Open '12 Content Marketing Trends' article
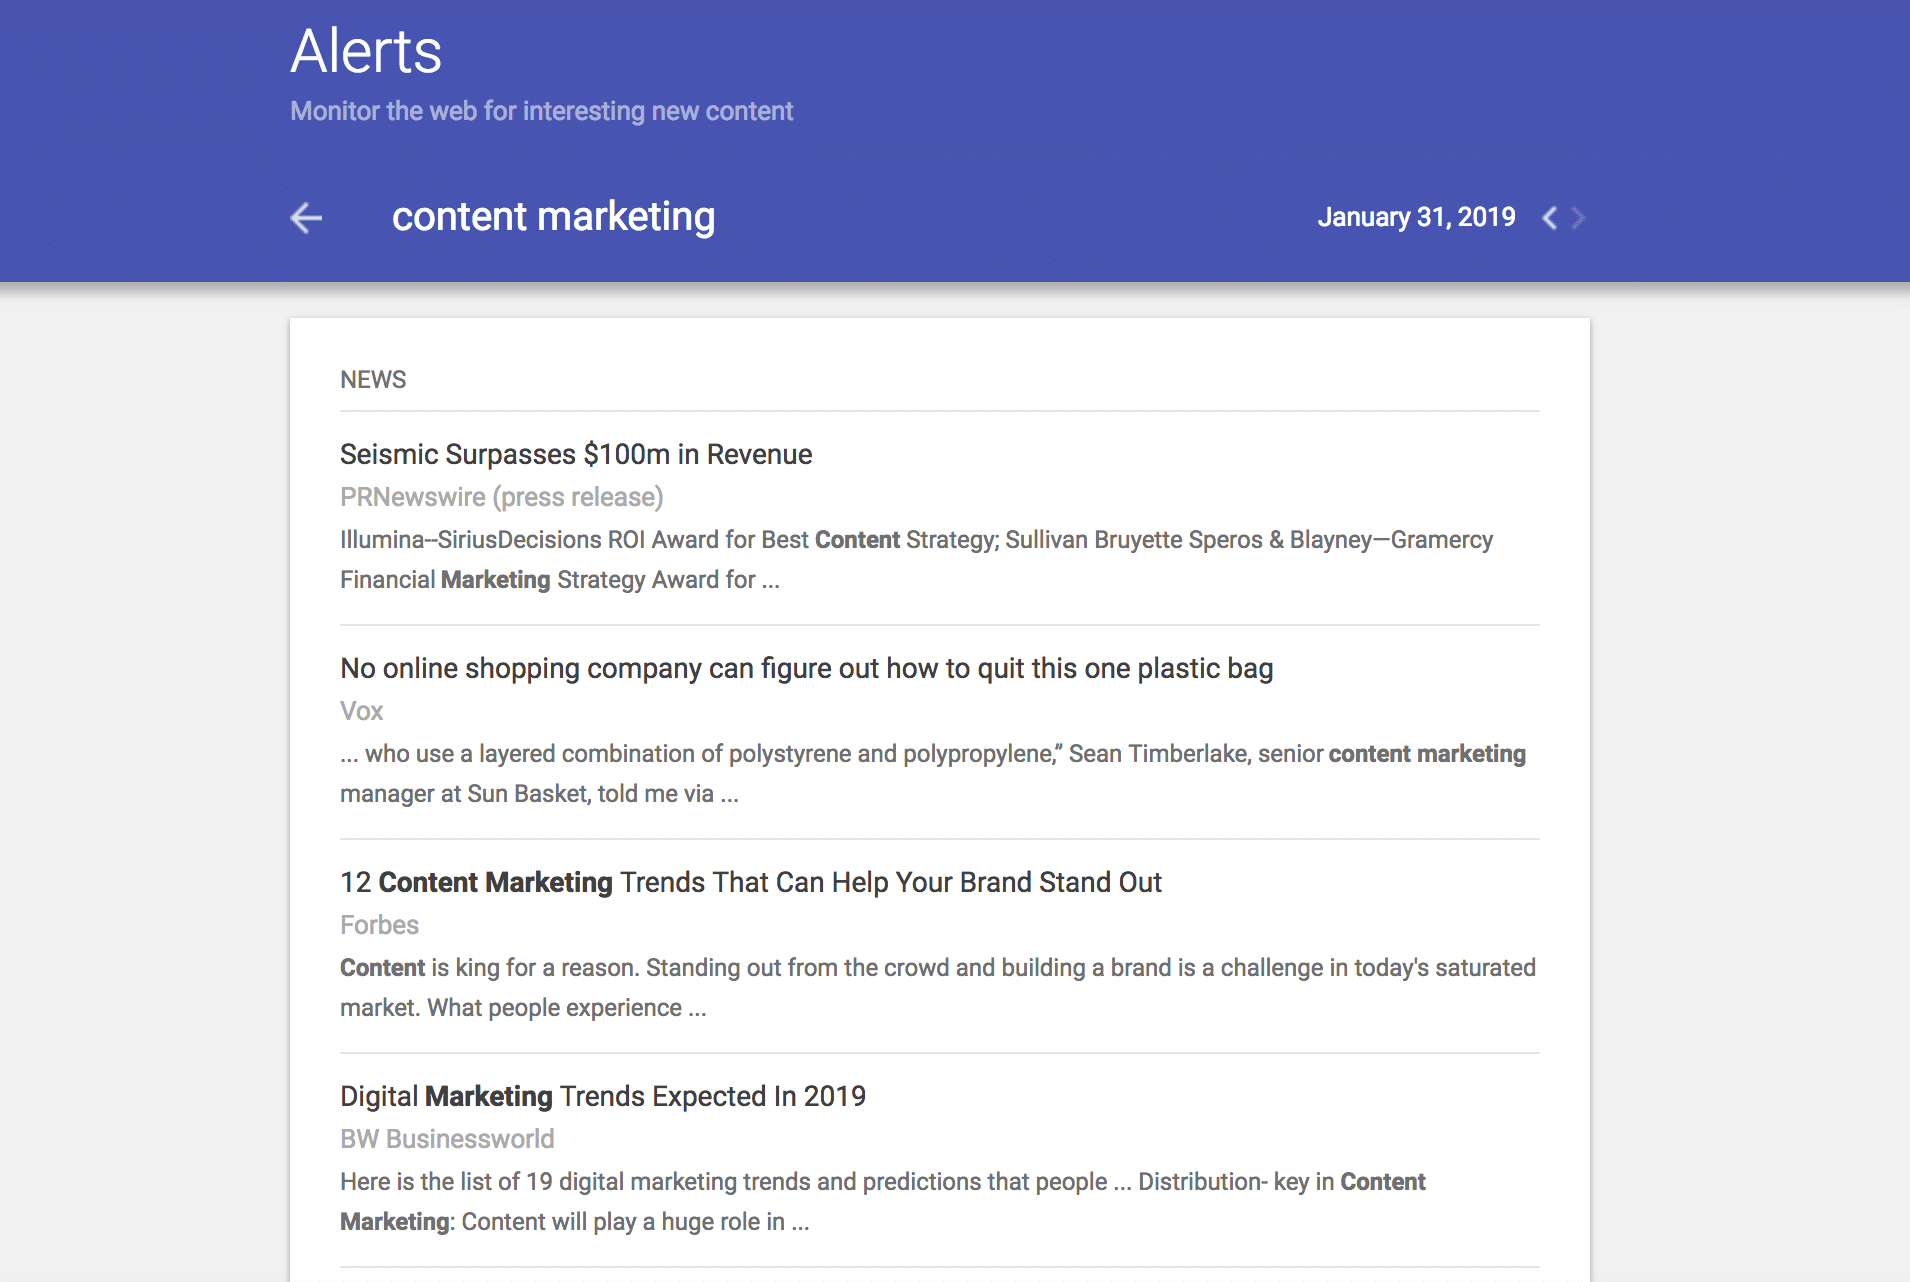The width and height of the screenshot is (1910, 1282). pos(750,882)
